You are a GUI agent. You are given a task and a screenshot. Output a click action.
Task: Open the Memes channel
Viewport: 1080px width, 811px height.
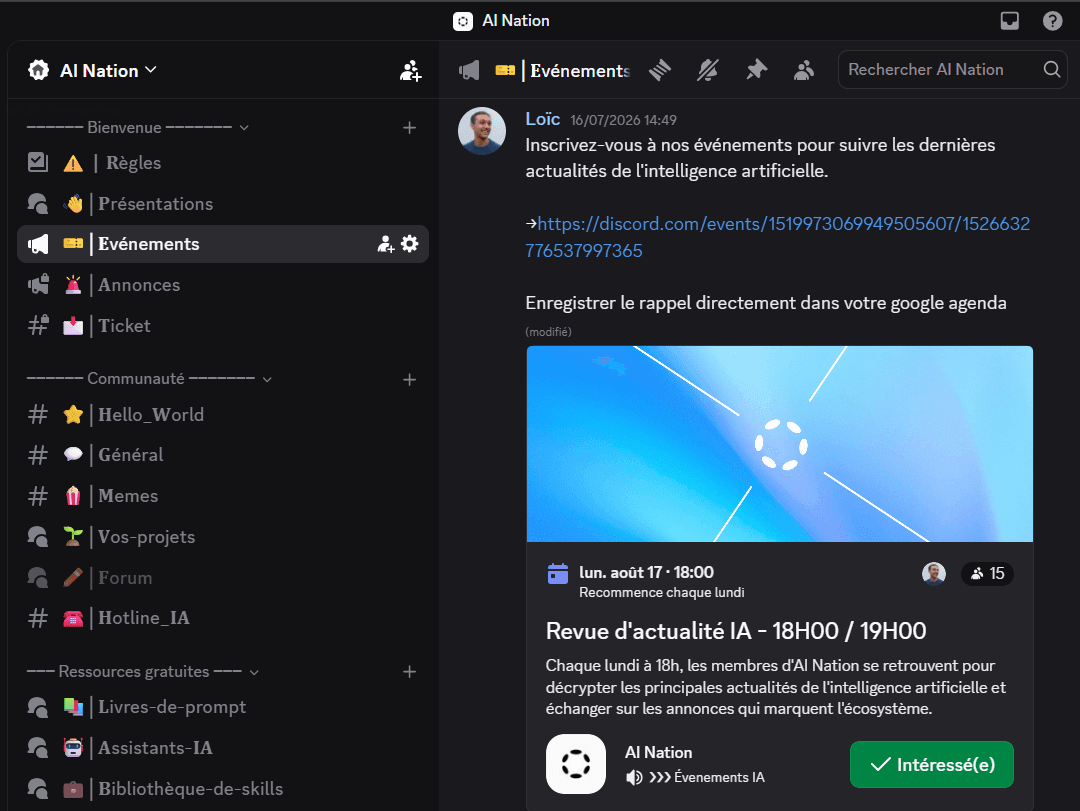[222, 496]
